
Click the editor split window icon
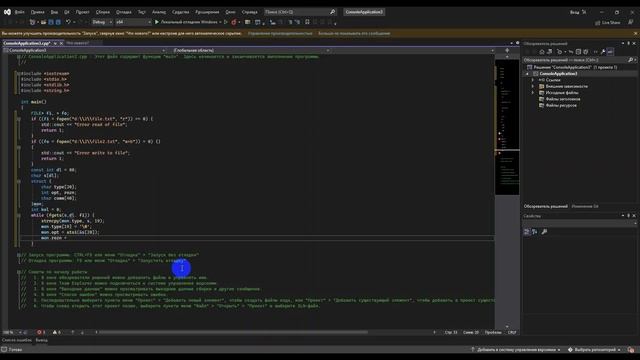pos(507,50)
